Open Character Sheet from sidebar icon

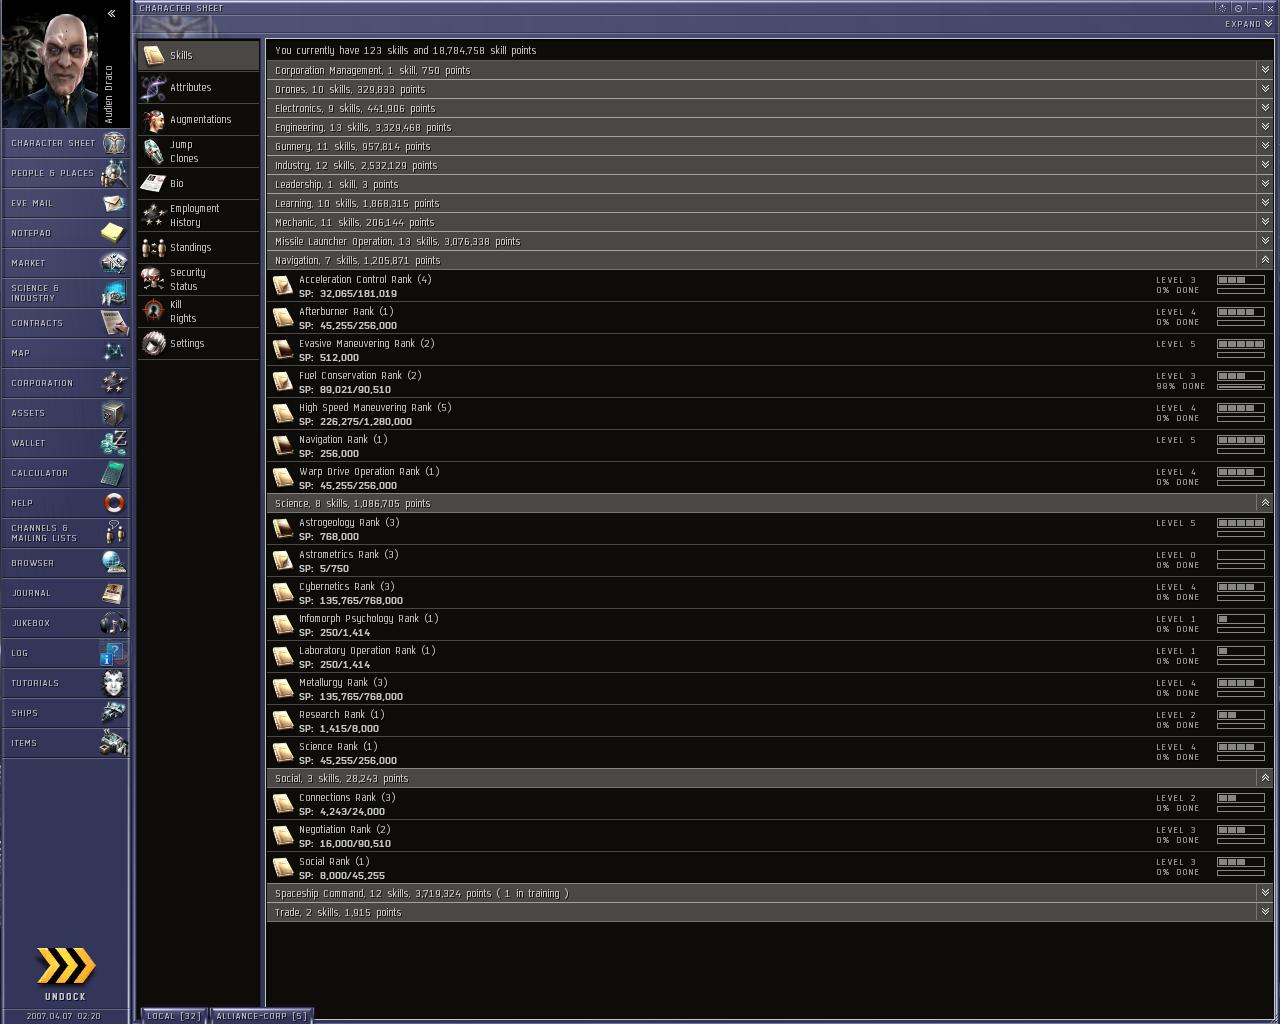pos(114,143)
